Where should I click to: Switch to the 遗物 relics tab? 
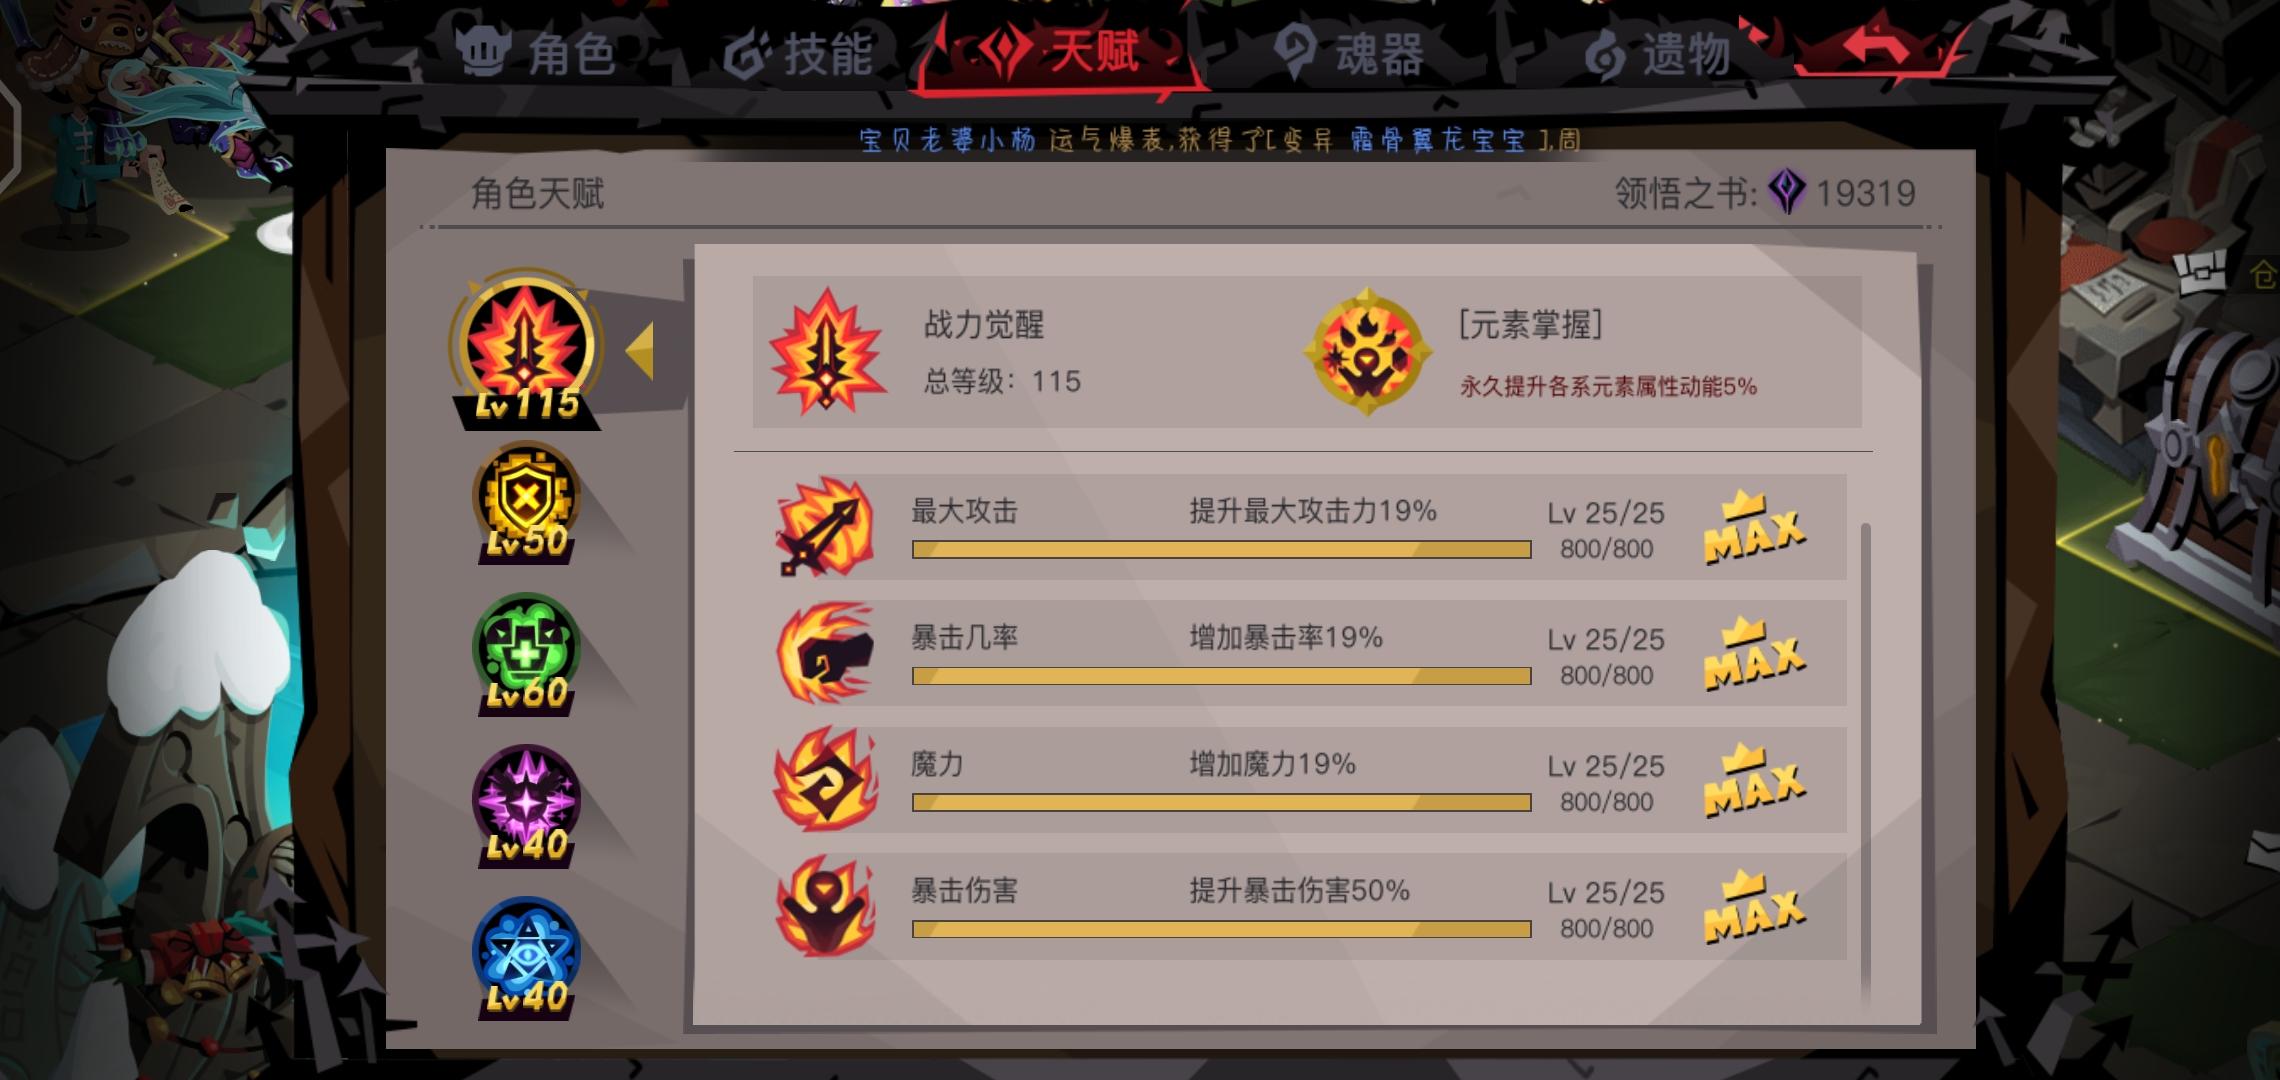(x=1658, y=53)
